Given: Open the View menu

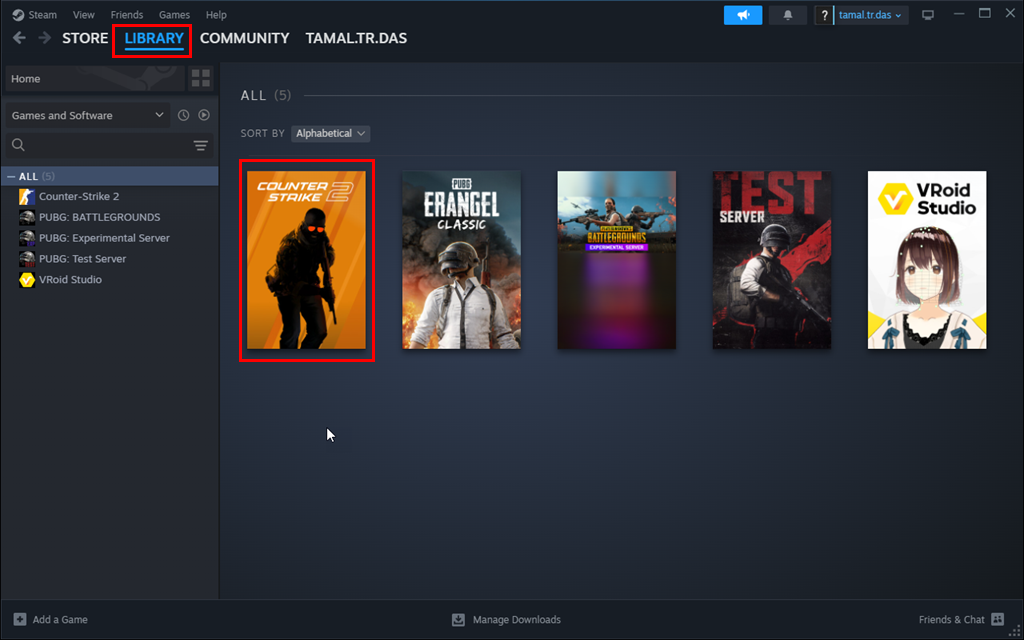Looking at the screenshot, I should click(x=84, y=14).
